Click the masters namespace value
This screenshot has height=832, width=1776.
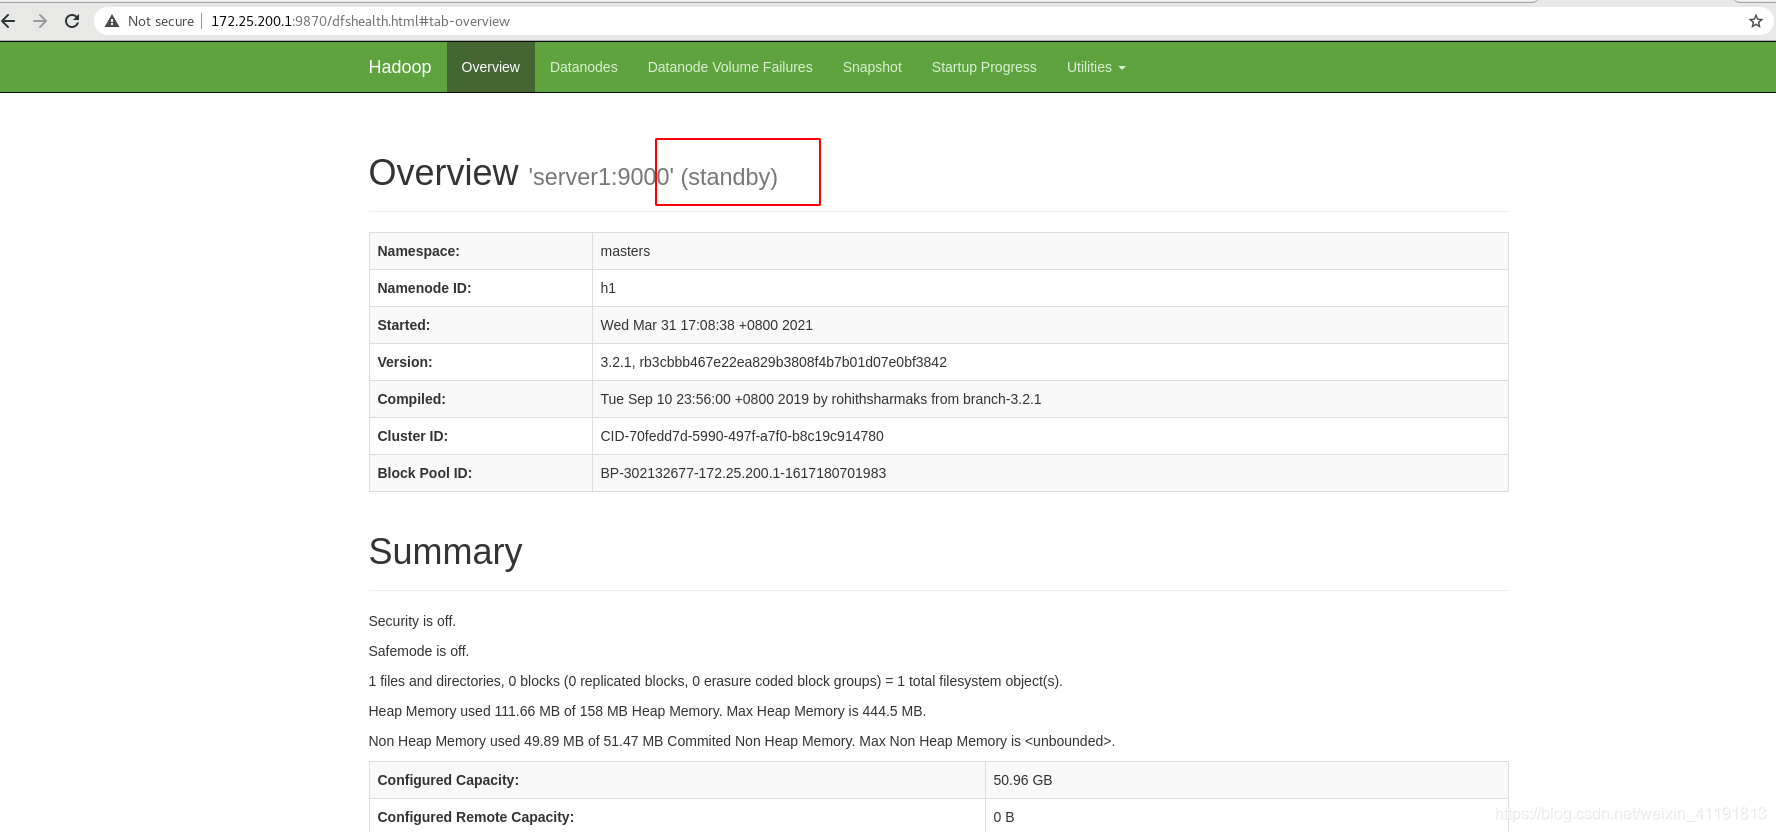pyautogui.click(x=625, y=251)
